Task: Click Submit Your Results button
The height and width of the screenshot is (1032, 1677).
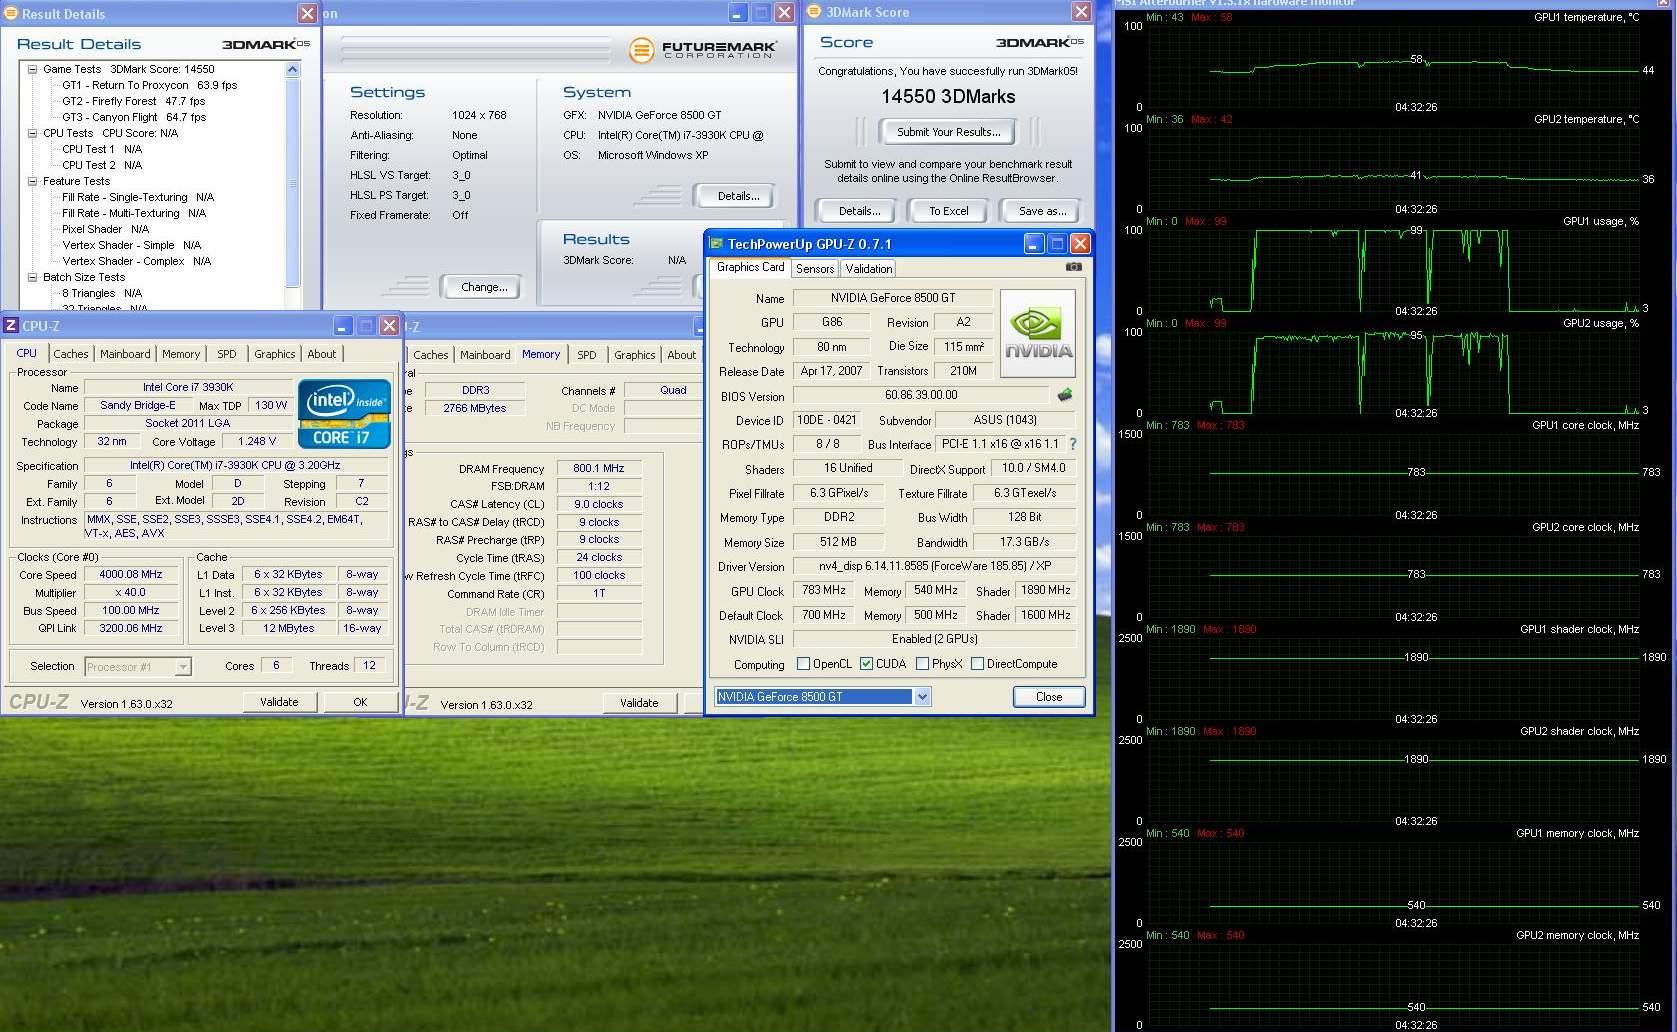Action: click(x=948, y=132)
